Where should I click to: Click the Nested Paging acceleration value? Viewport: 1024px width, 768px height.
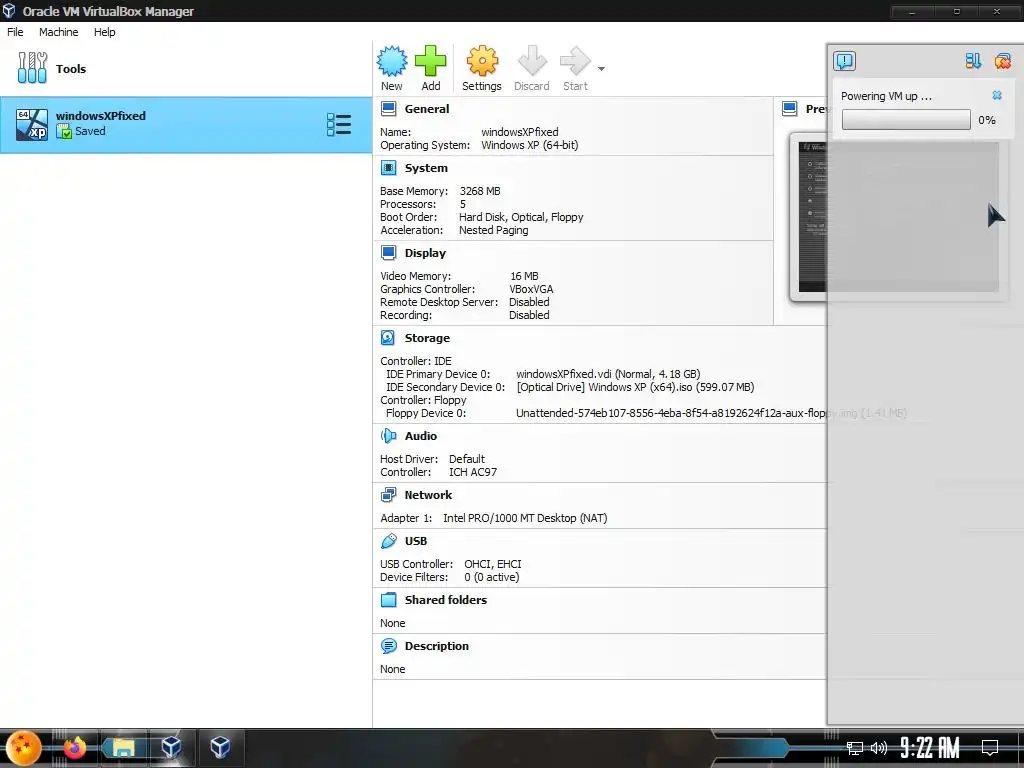(494, 230)
